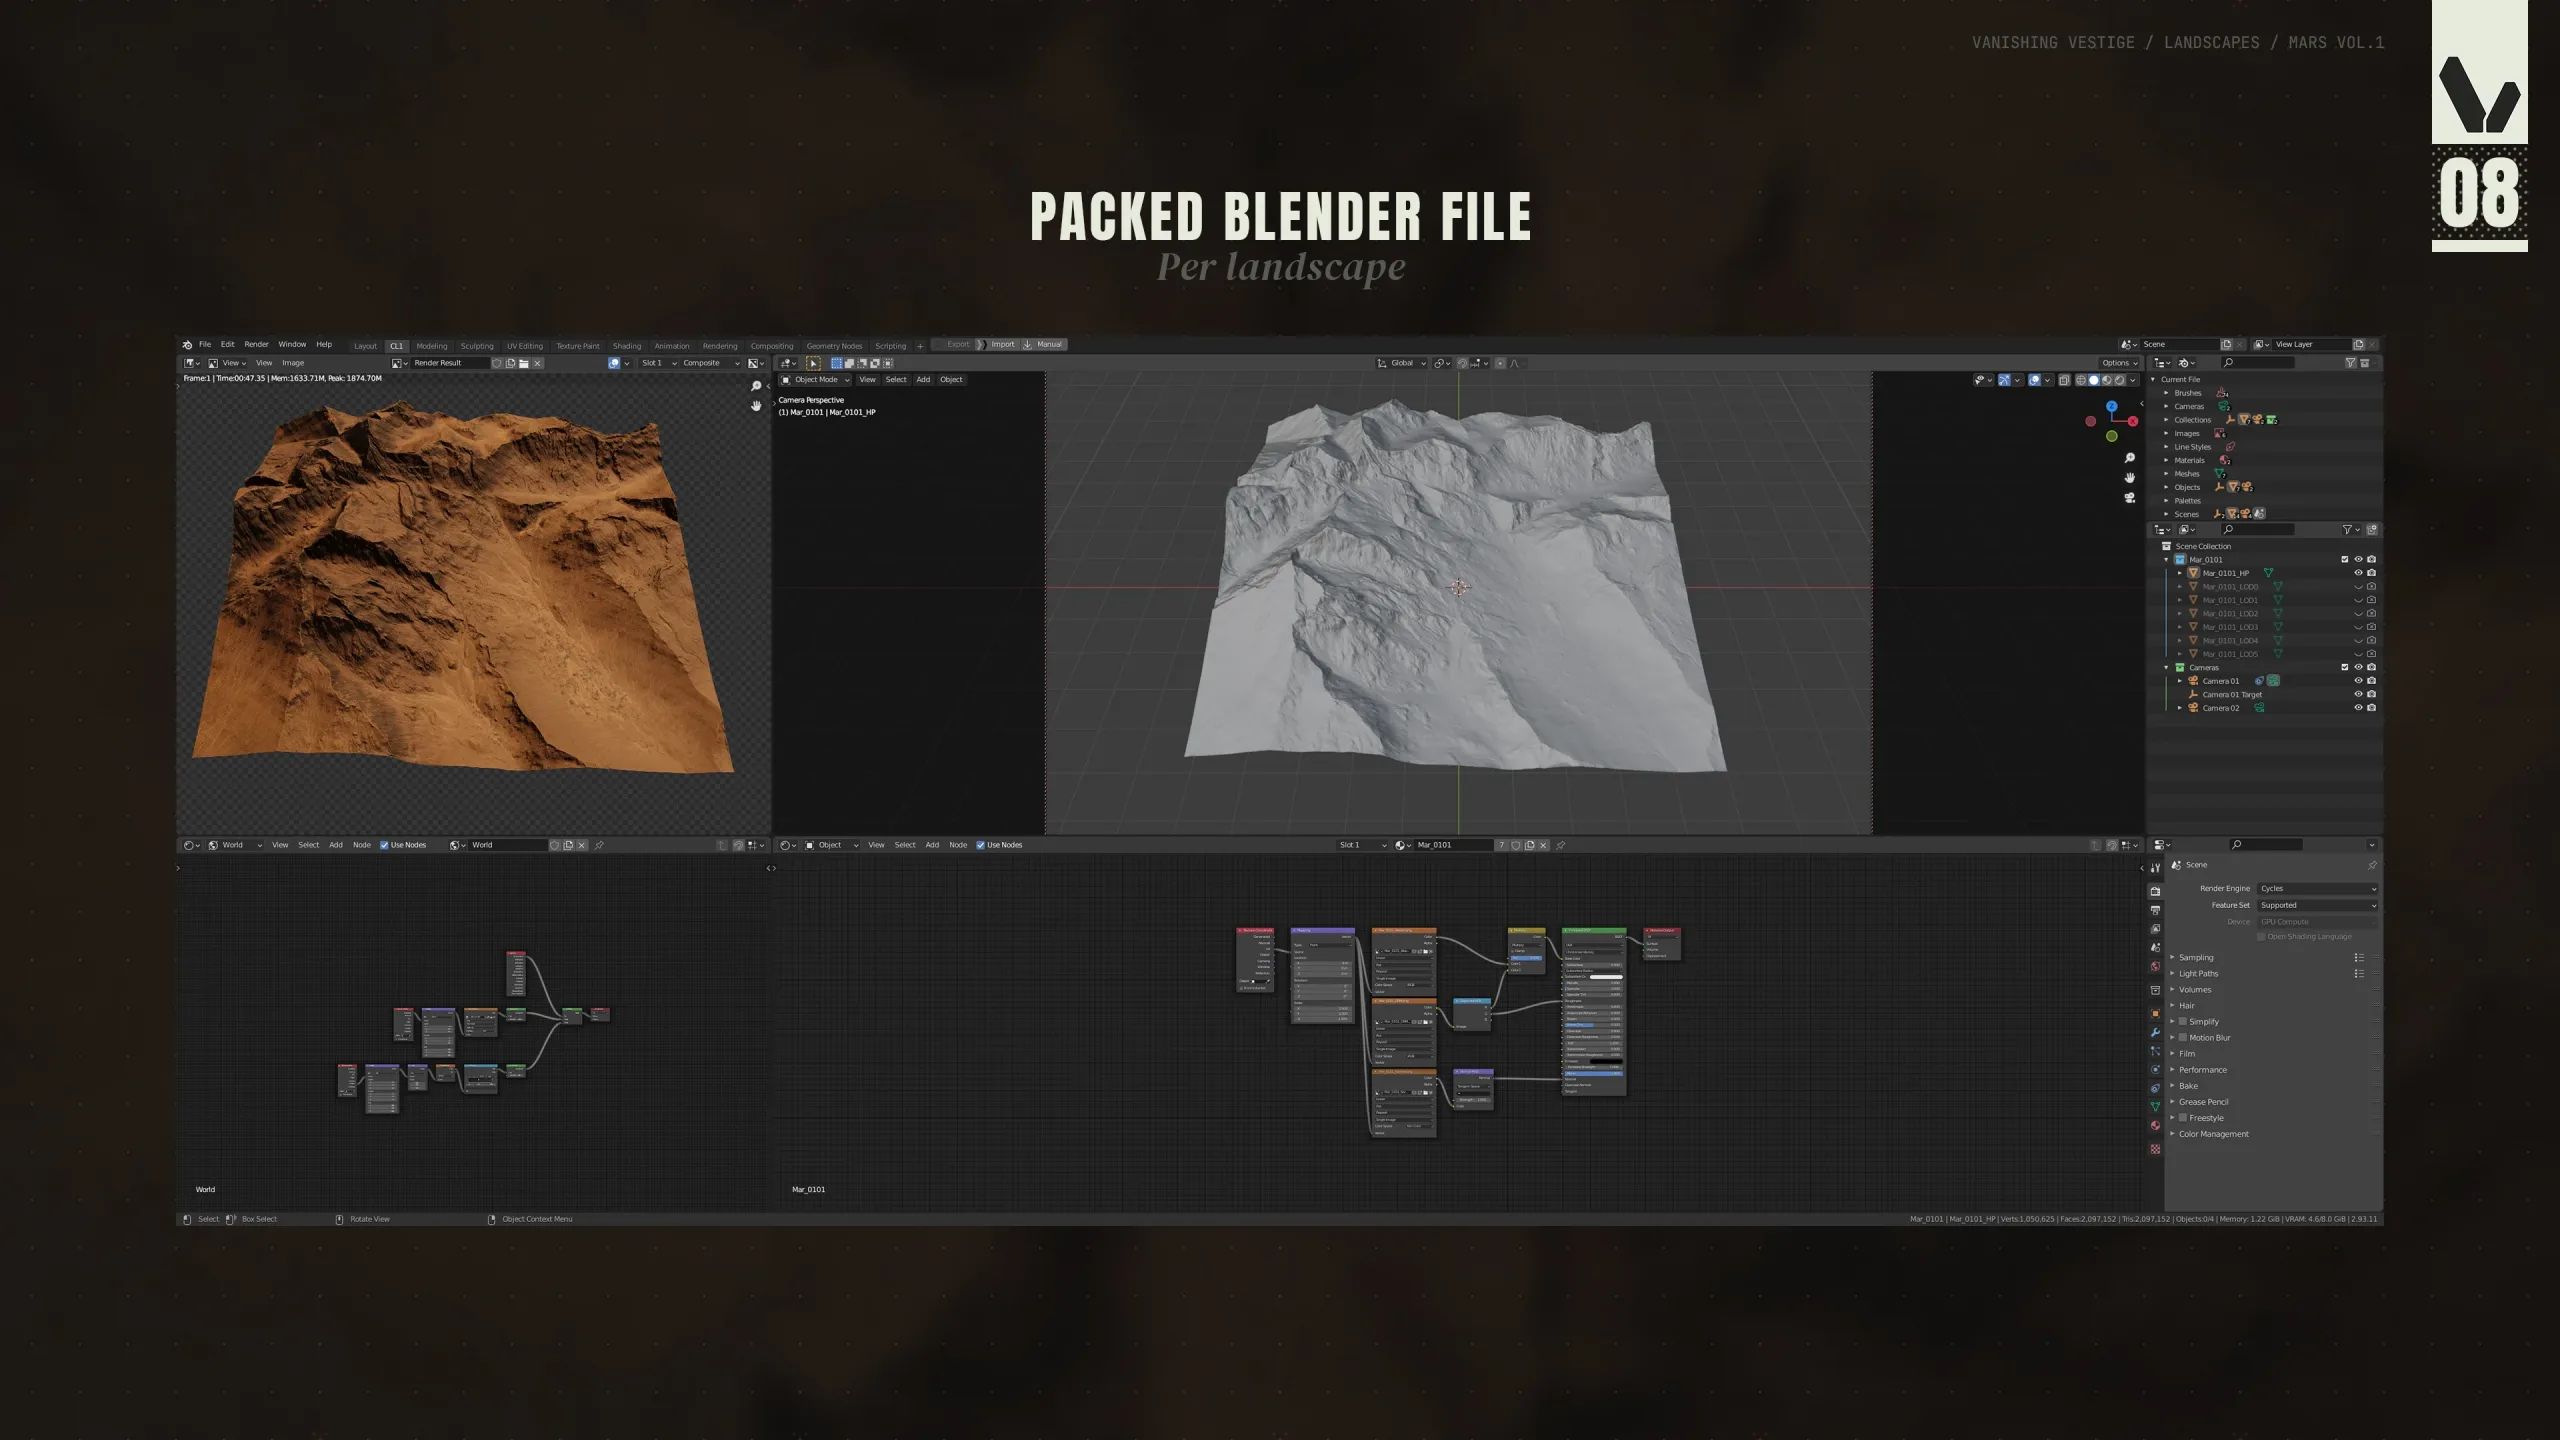The image size is (2560, 1440).
Task: Switch to the Sculpting workspace tab
Action: point(477,346)
